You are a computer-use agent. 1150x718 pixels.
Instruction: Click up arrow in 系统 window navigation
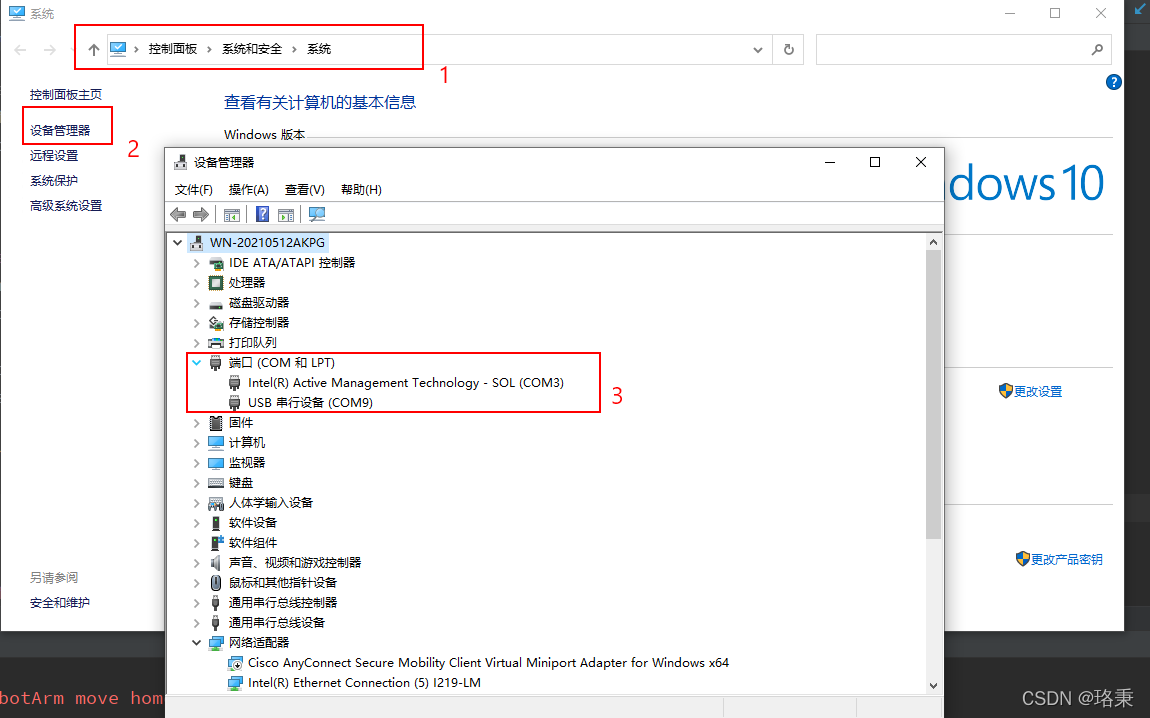coord(93,50)
